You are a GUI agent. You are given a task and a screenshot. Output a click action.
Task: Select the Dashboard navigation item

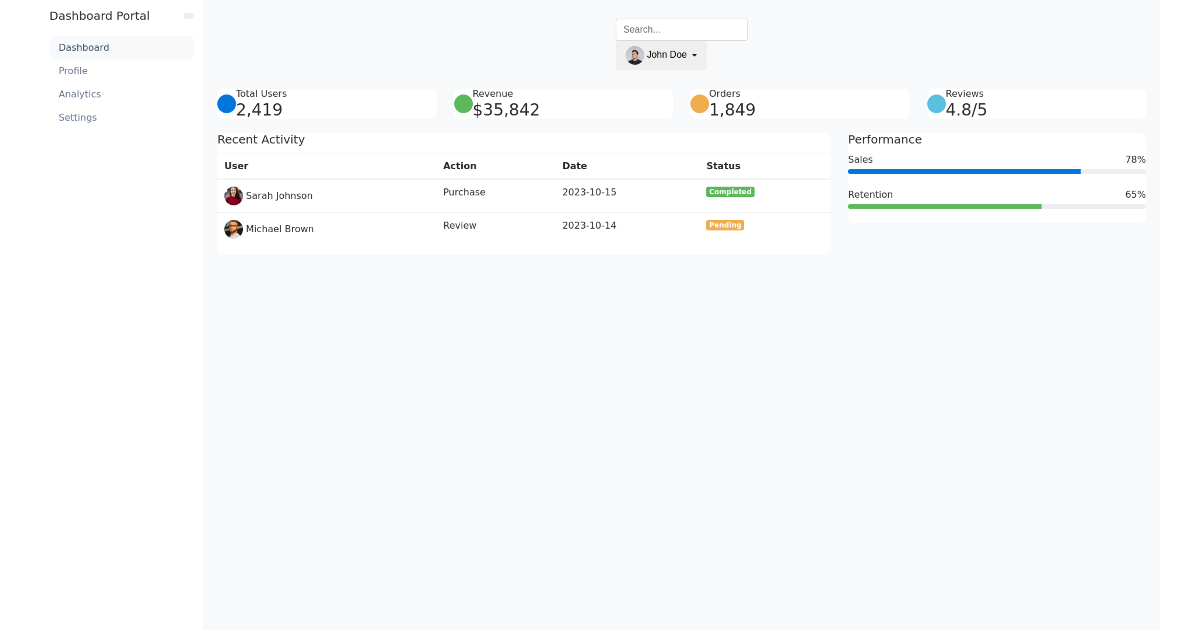click(83, 47)
